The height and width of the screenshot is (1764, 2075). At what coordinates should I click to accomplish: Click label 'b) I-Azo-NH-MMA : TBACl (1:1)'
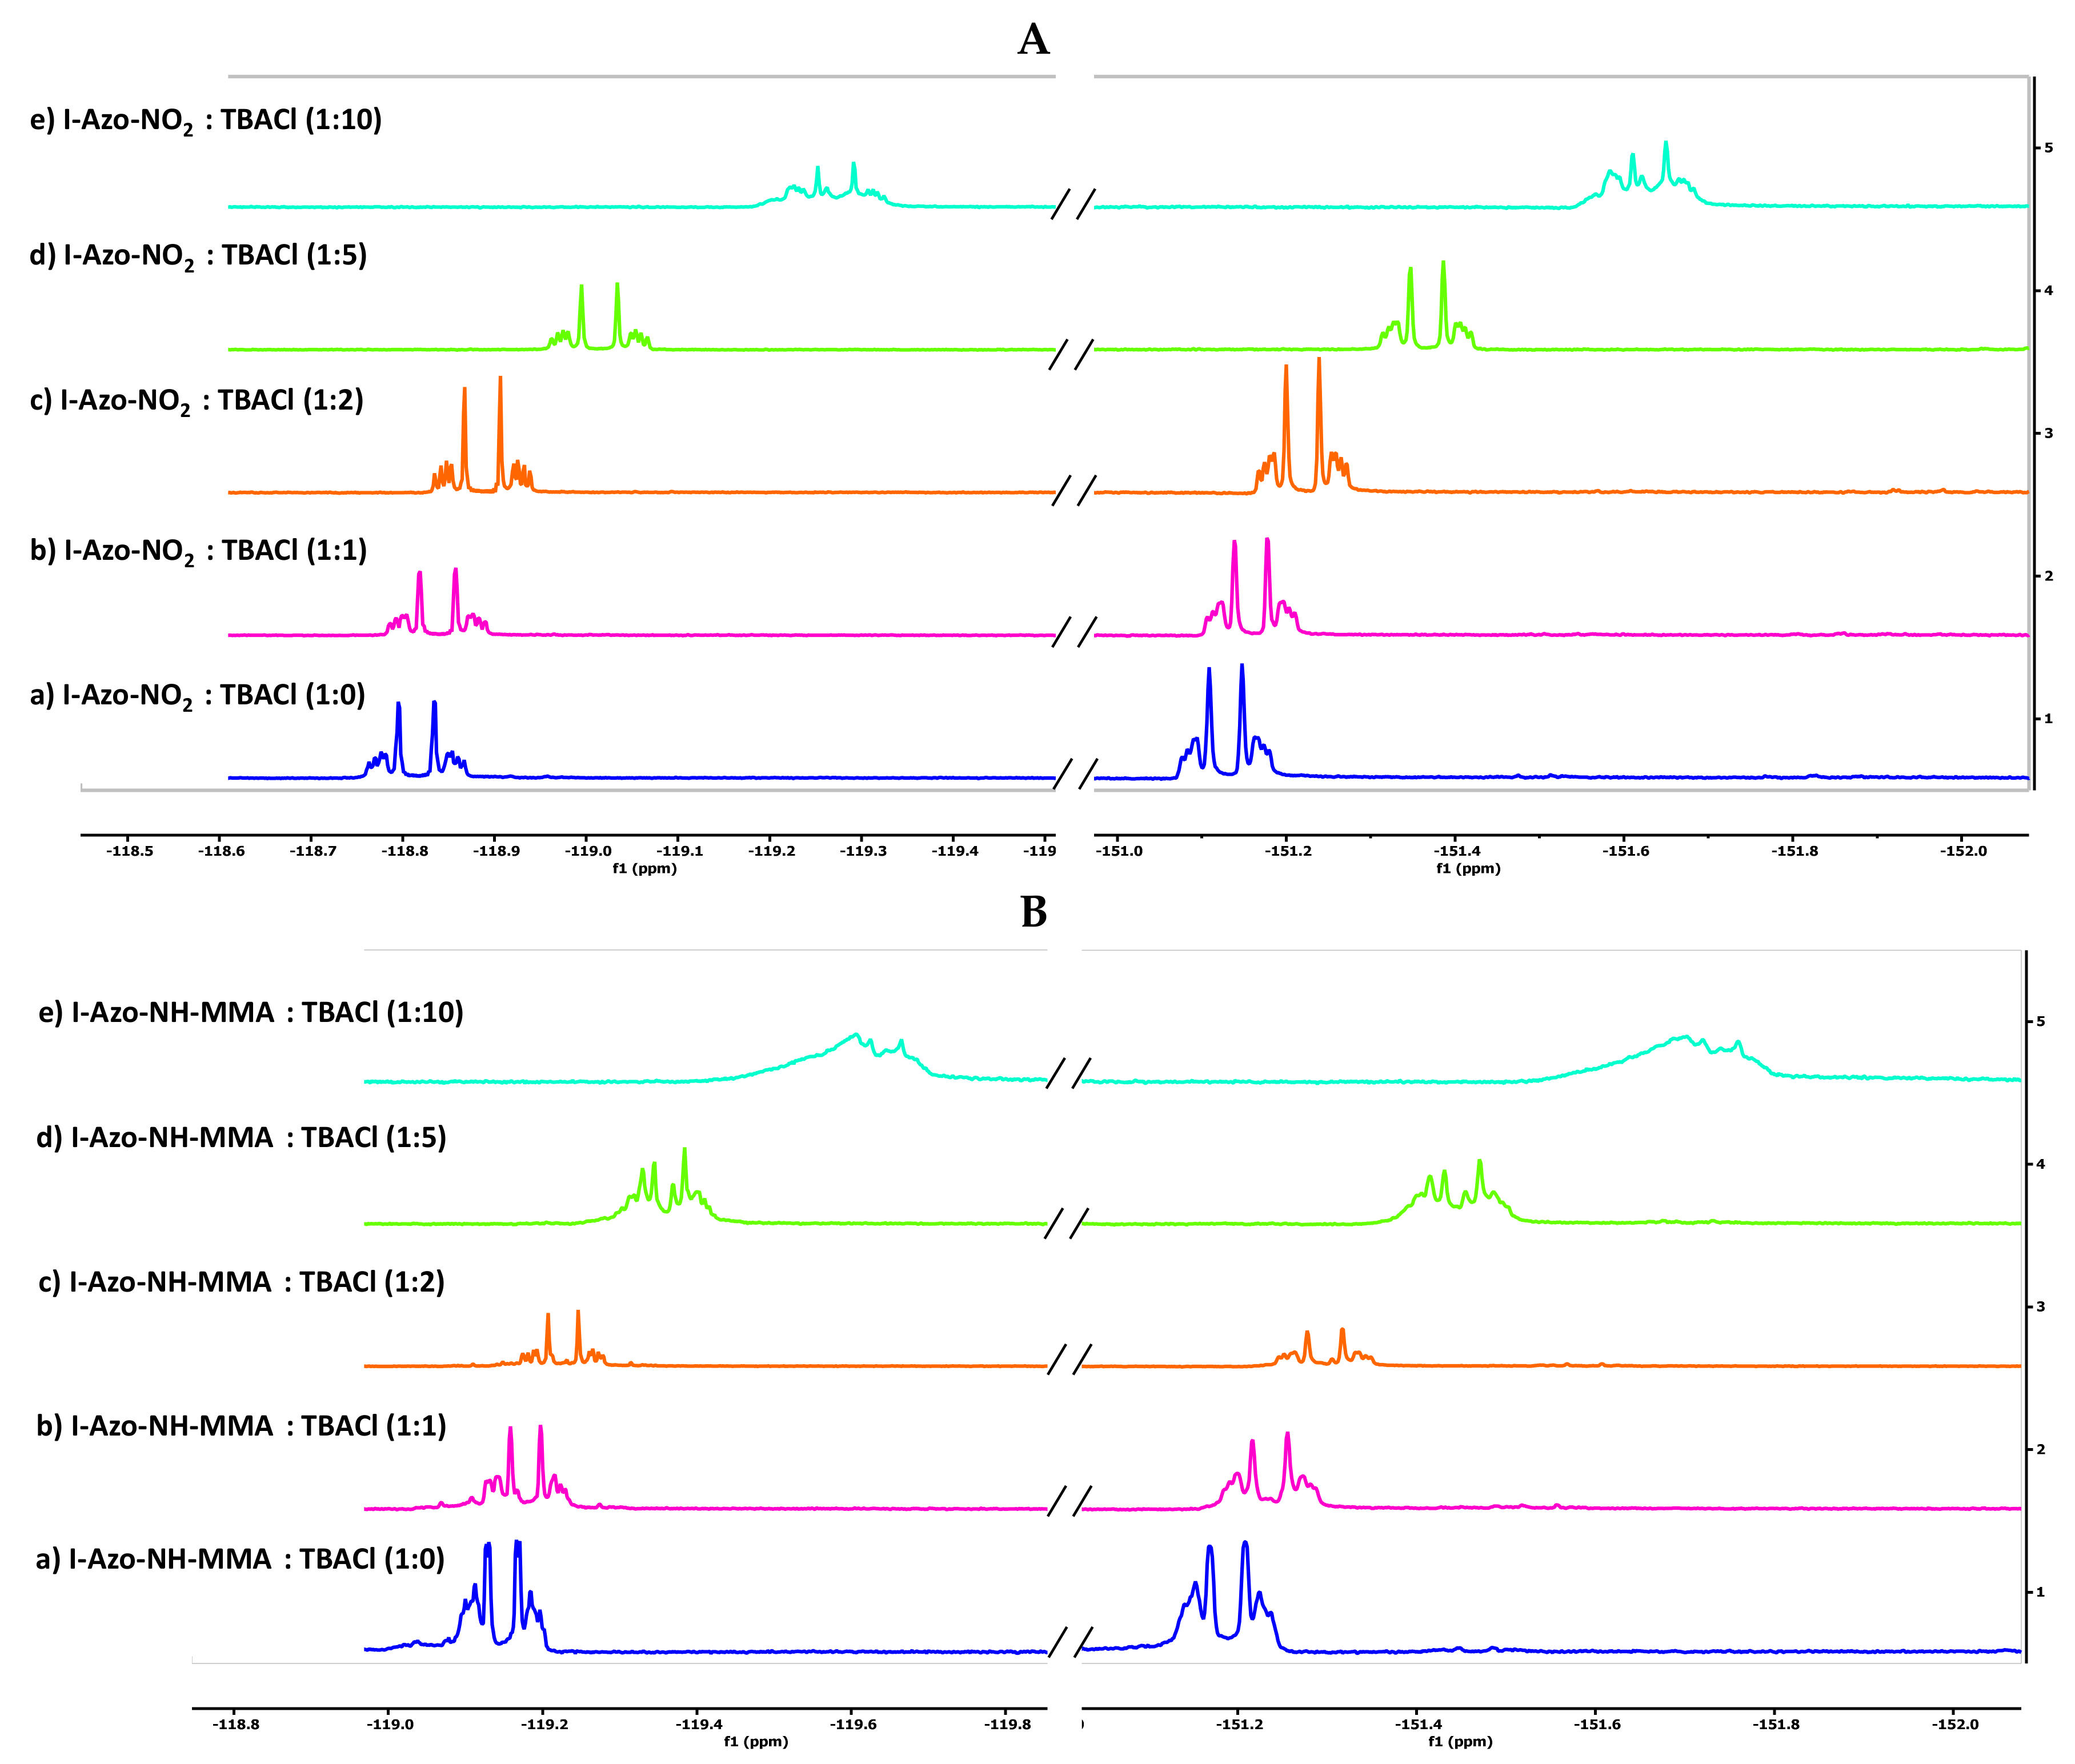241,1426
